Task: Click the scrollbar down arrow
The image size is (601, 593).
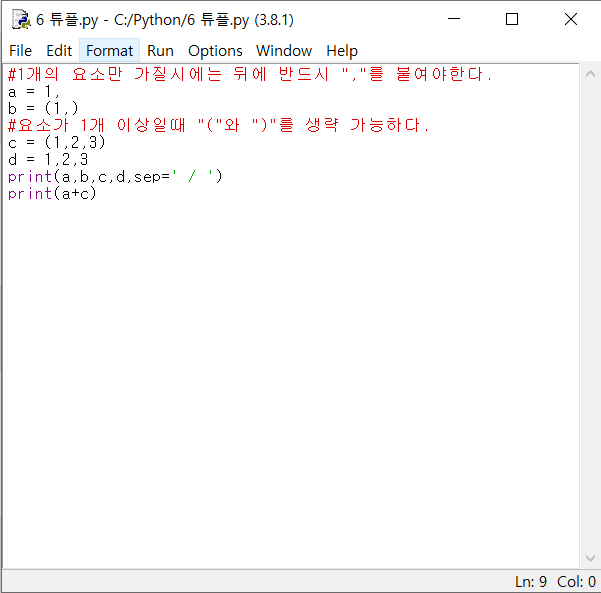Action: pyautogui.click(x=590, y=559)
